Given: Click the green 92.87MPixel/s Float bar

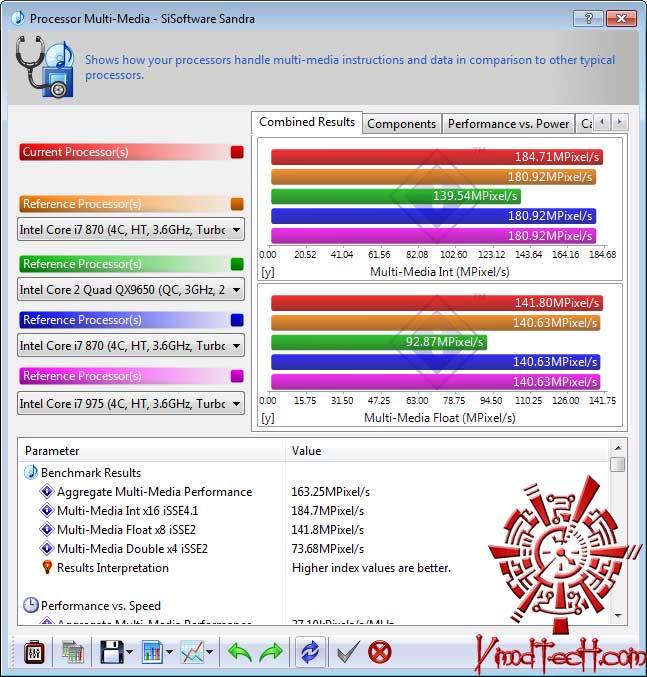Looking at the screenshot, I should pos(379,342).
